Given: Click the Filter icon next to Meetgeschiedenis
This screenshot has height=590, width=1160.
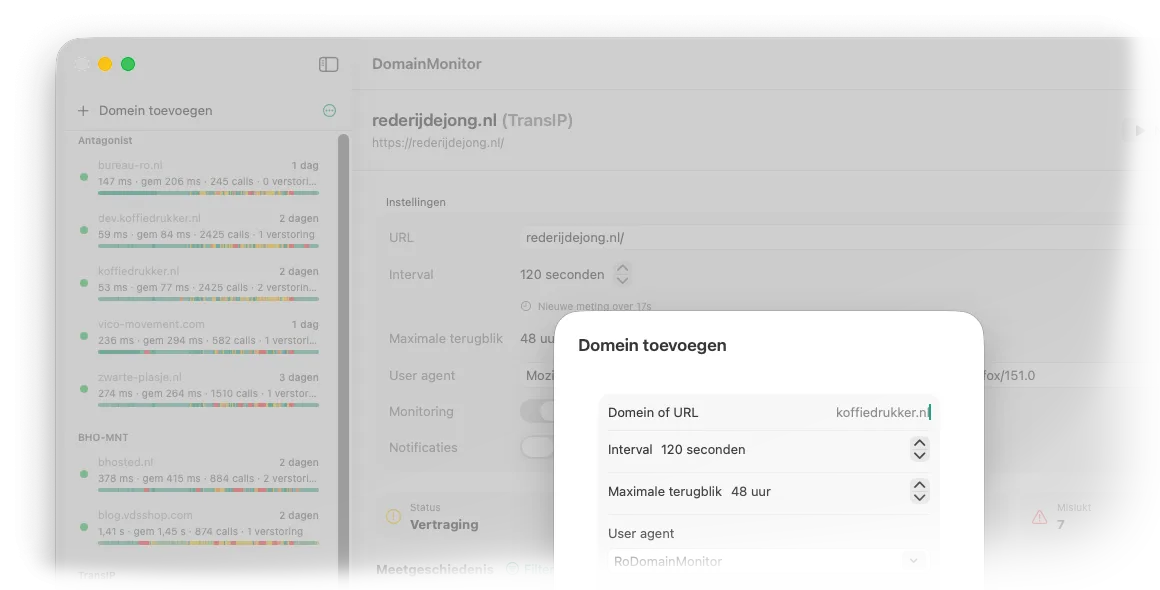Looking at the screenshot, I should (512, 569).
